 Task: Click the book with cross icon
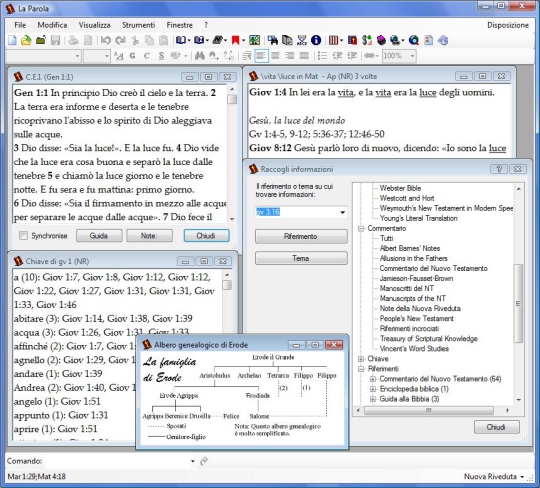(352, 40)
